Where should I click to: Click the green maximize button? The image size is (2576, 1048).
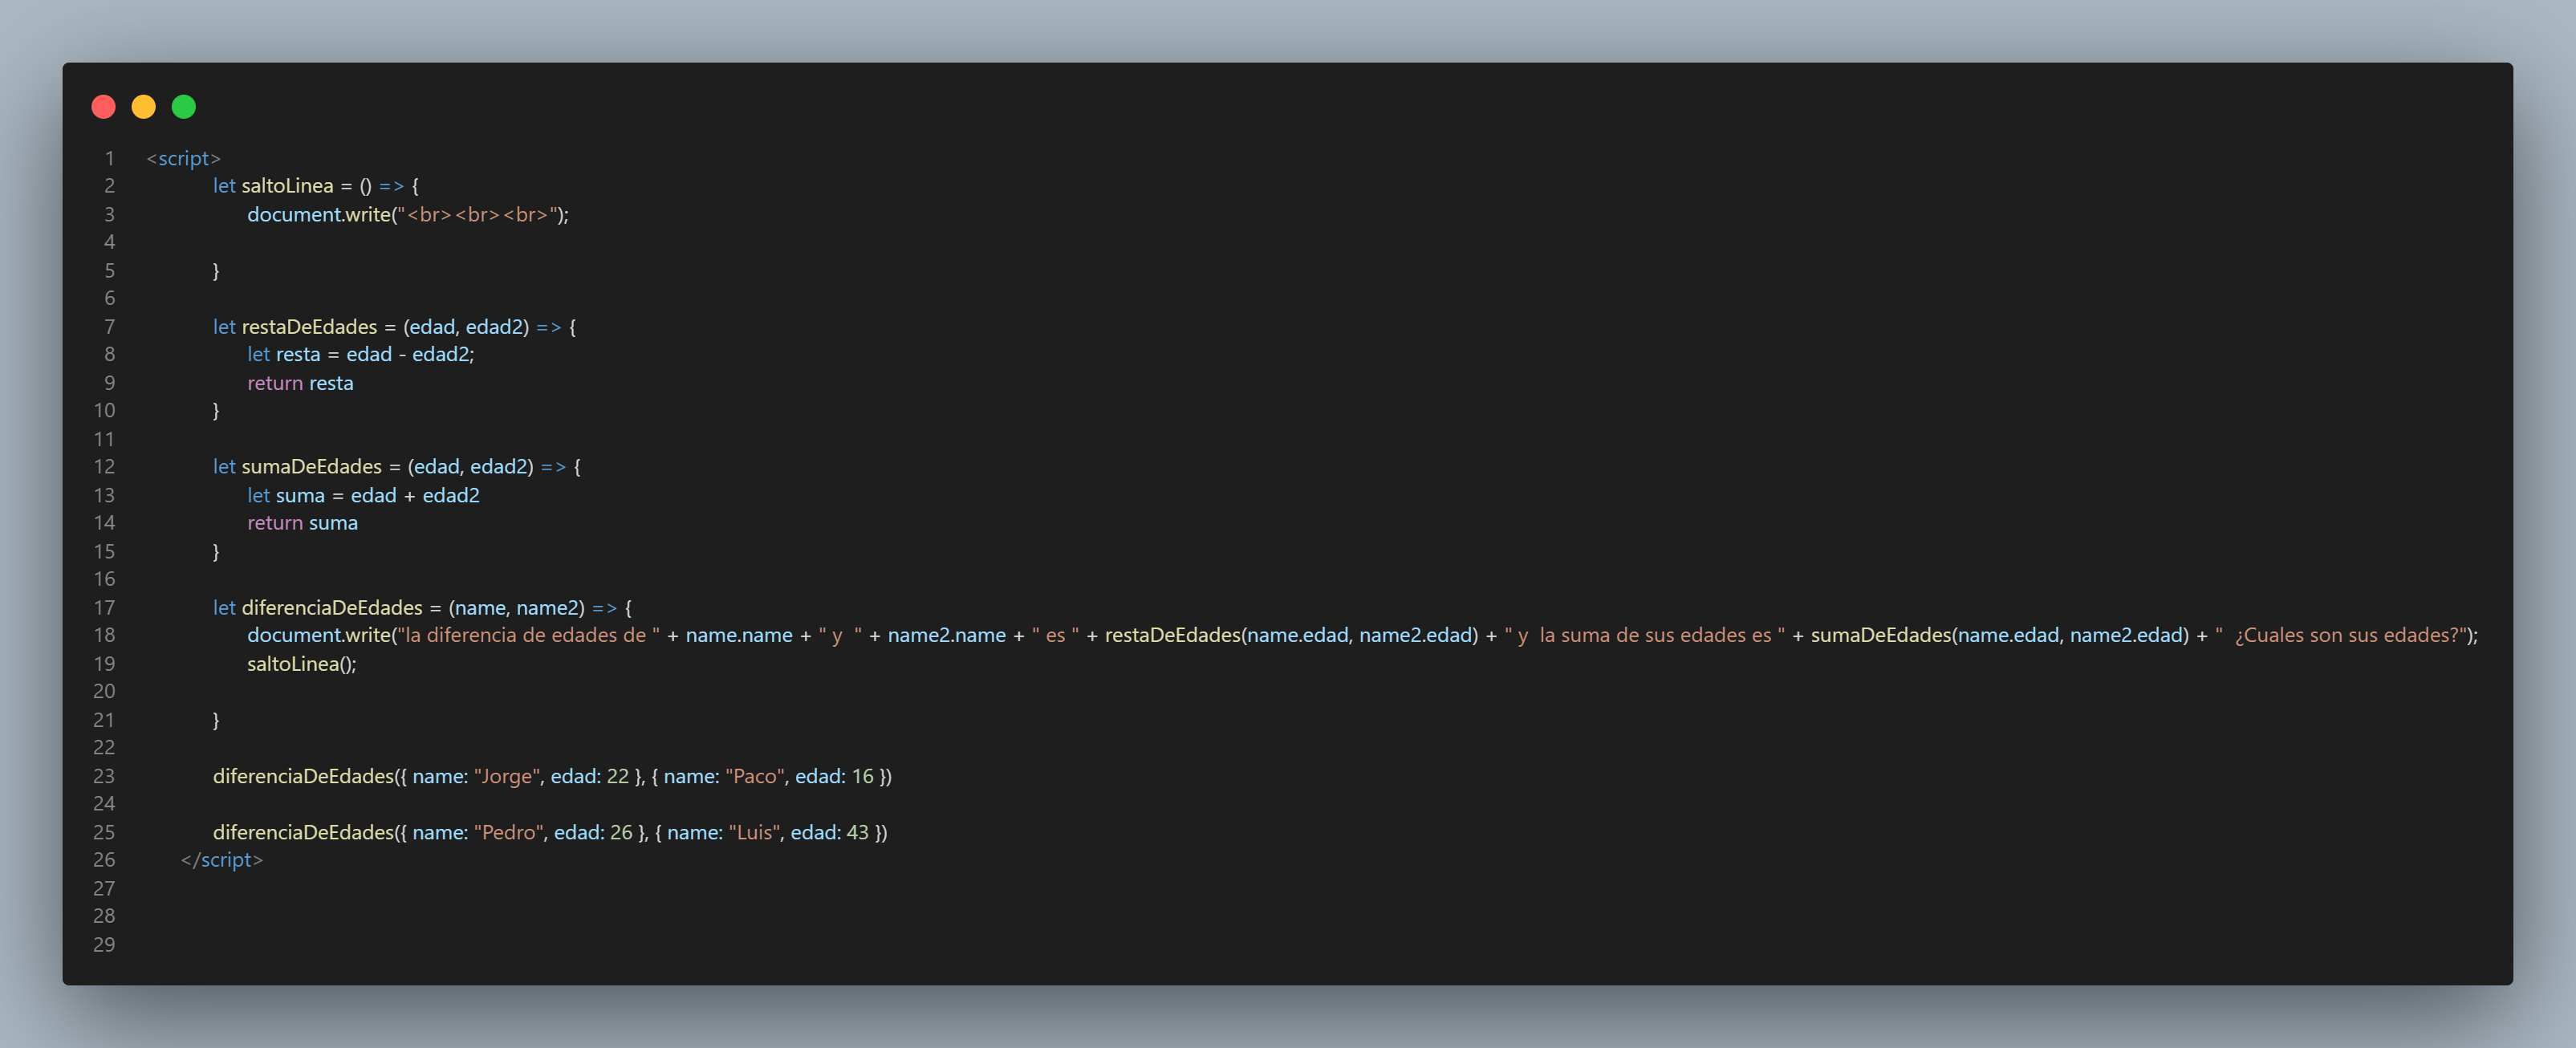[182, 107]
